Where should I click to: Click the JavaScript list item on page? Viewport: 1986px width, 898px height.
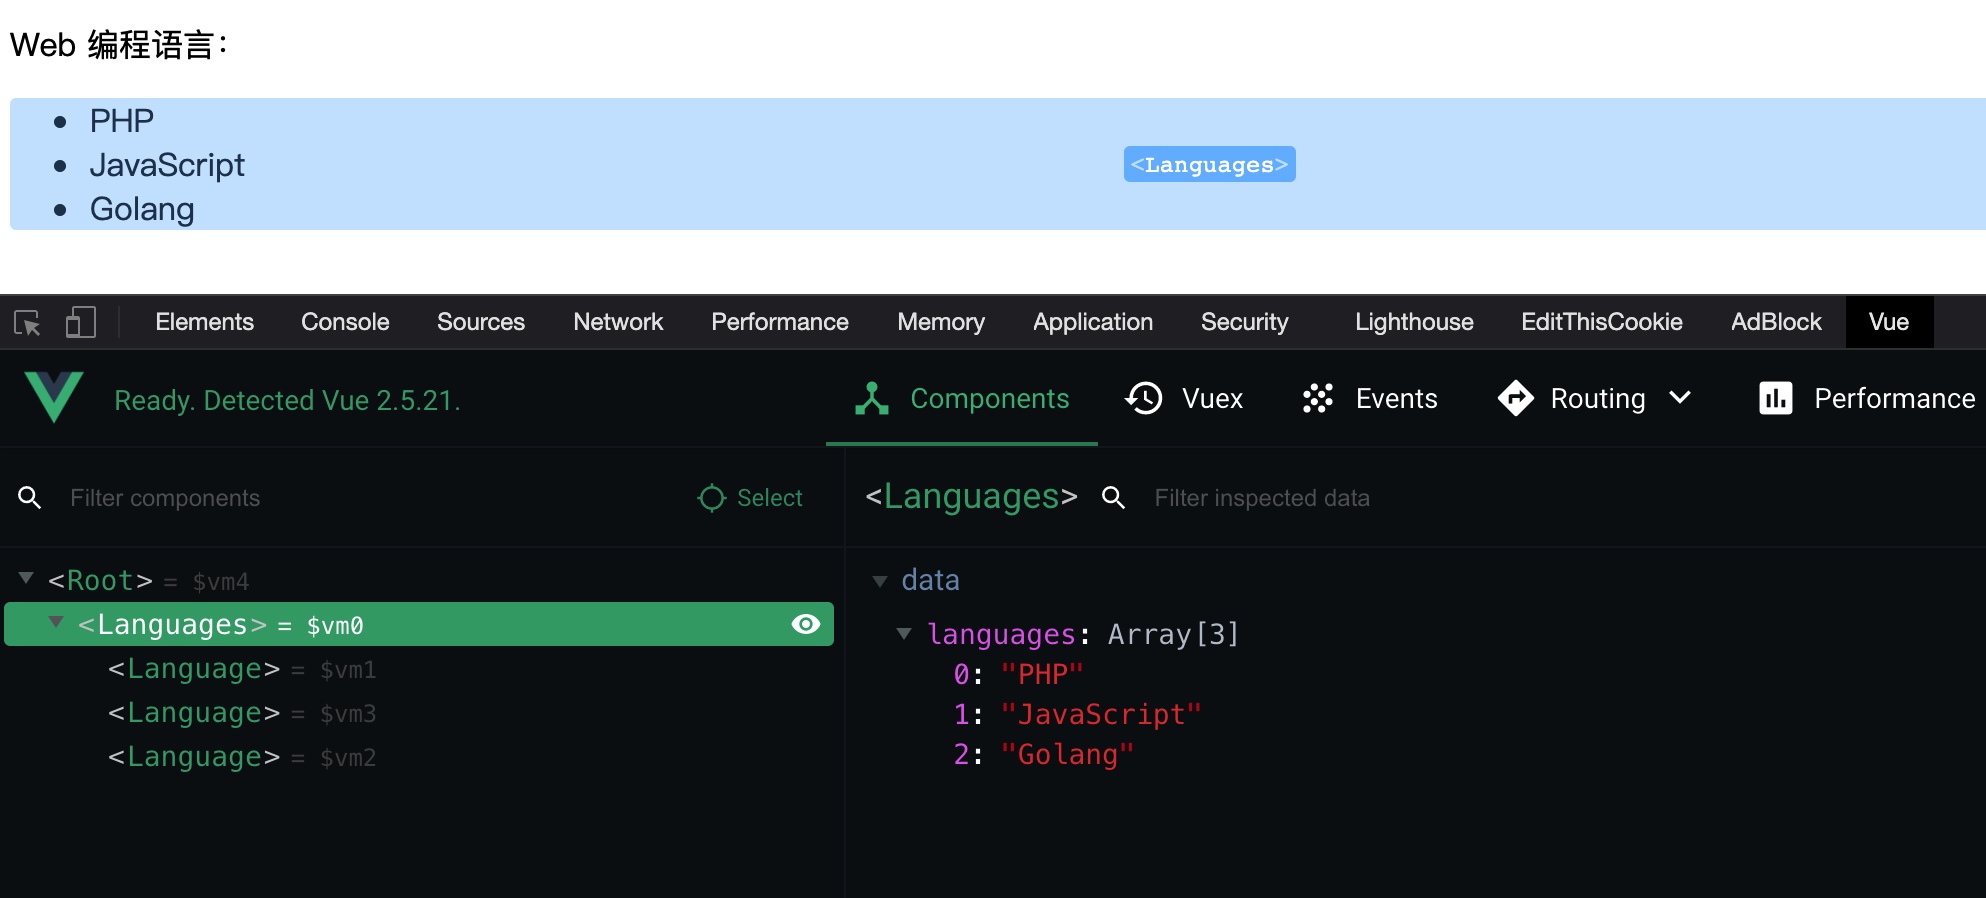pyautogui.click(x=167, y=165)
